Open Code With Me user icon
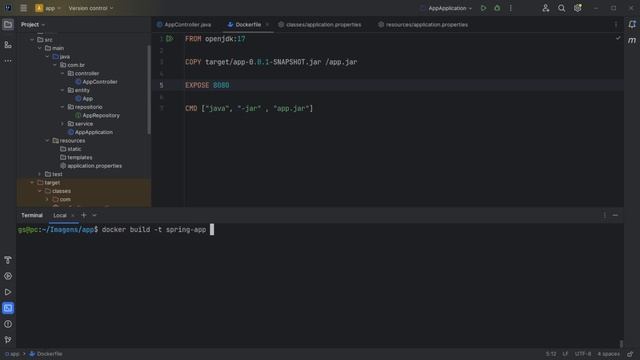640x360 pixels. pos(546,8)
